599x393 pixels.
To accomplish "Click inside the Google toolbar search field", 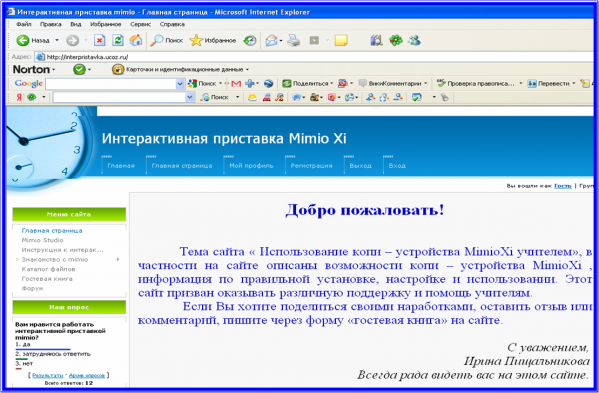I will [111, 84].
